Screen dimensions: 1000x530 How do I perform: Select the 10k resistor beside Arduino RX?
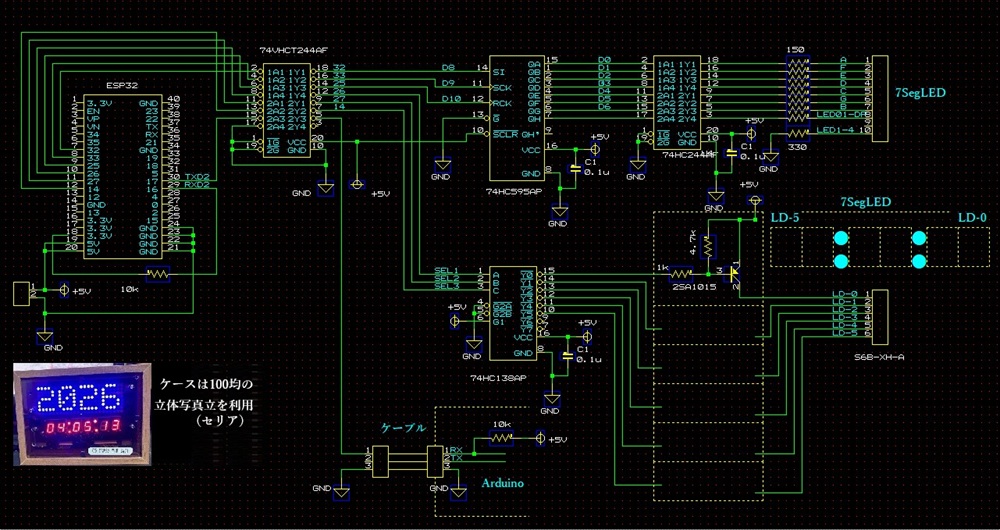(x=502, y=439)
